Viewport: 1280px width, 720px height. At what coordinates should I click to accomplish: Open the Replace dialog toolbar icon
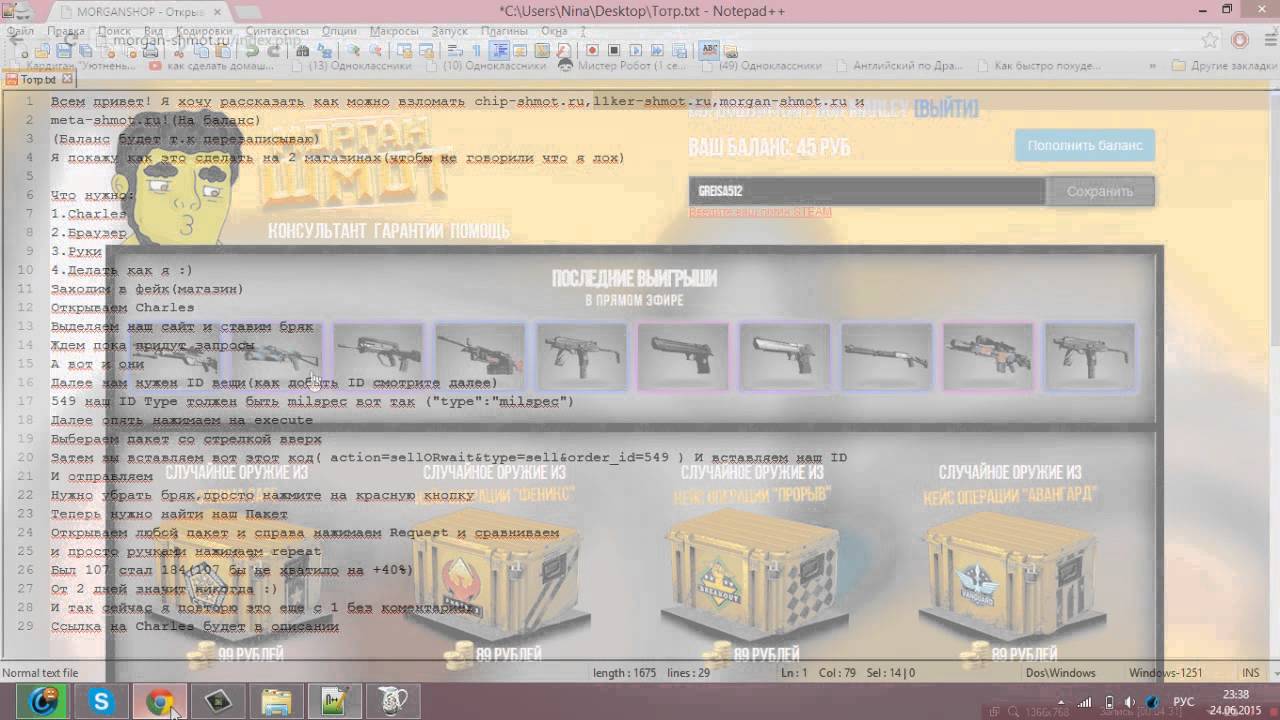tap(324, 50)
